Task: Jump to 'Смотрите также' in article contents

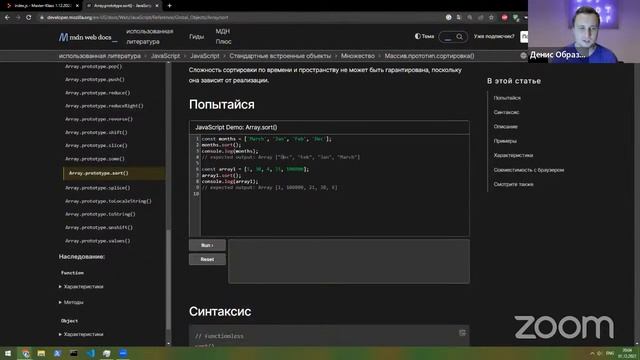Action: pos(513,184)
